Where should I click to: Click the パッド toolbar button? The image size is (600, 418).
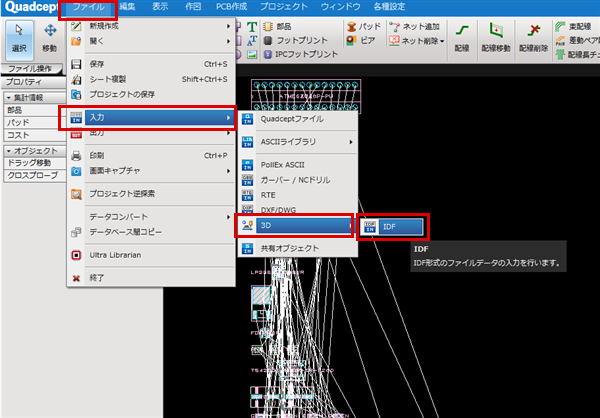(364, 26)
